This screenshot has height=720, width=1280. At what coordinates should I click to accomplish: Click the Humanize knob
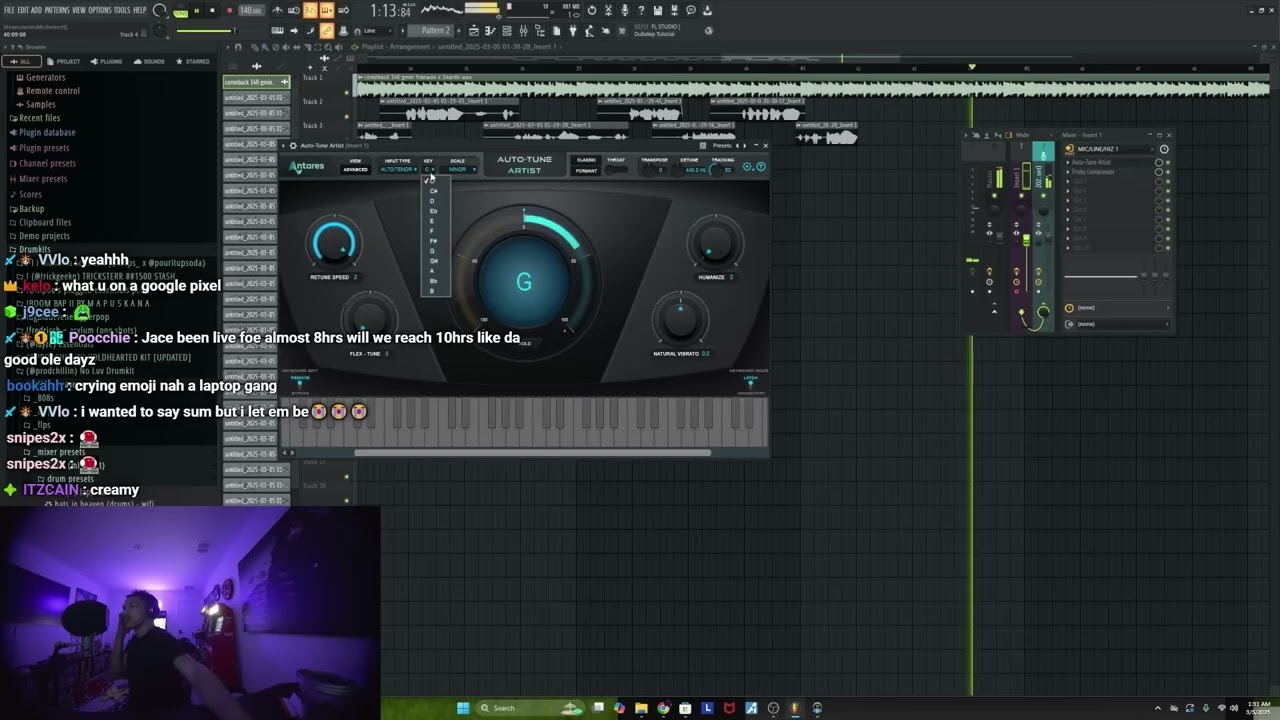click(714, 243)
